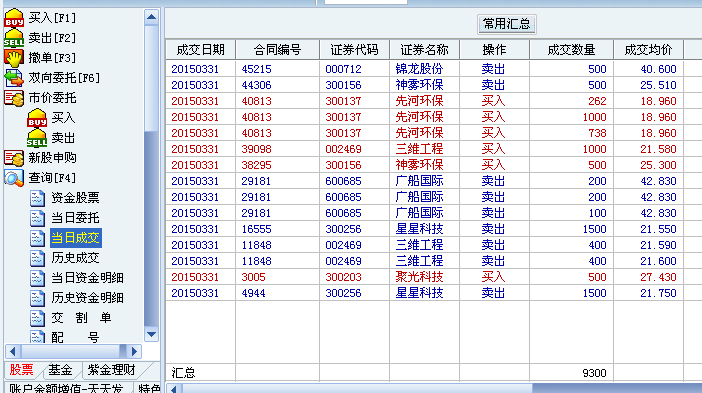The height and width of the screenshot is (393, 702).
Task: Switch to 账户余额增值-天天发 tab
Action: (x=66, y=388)
